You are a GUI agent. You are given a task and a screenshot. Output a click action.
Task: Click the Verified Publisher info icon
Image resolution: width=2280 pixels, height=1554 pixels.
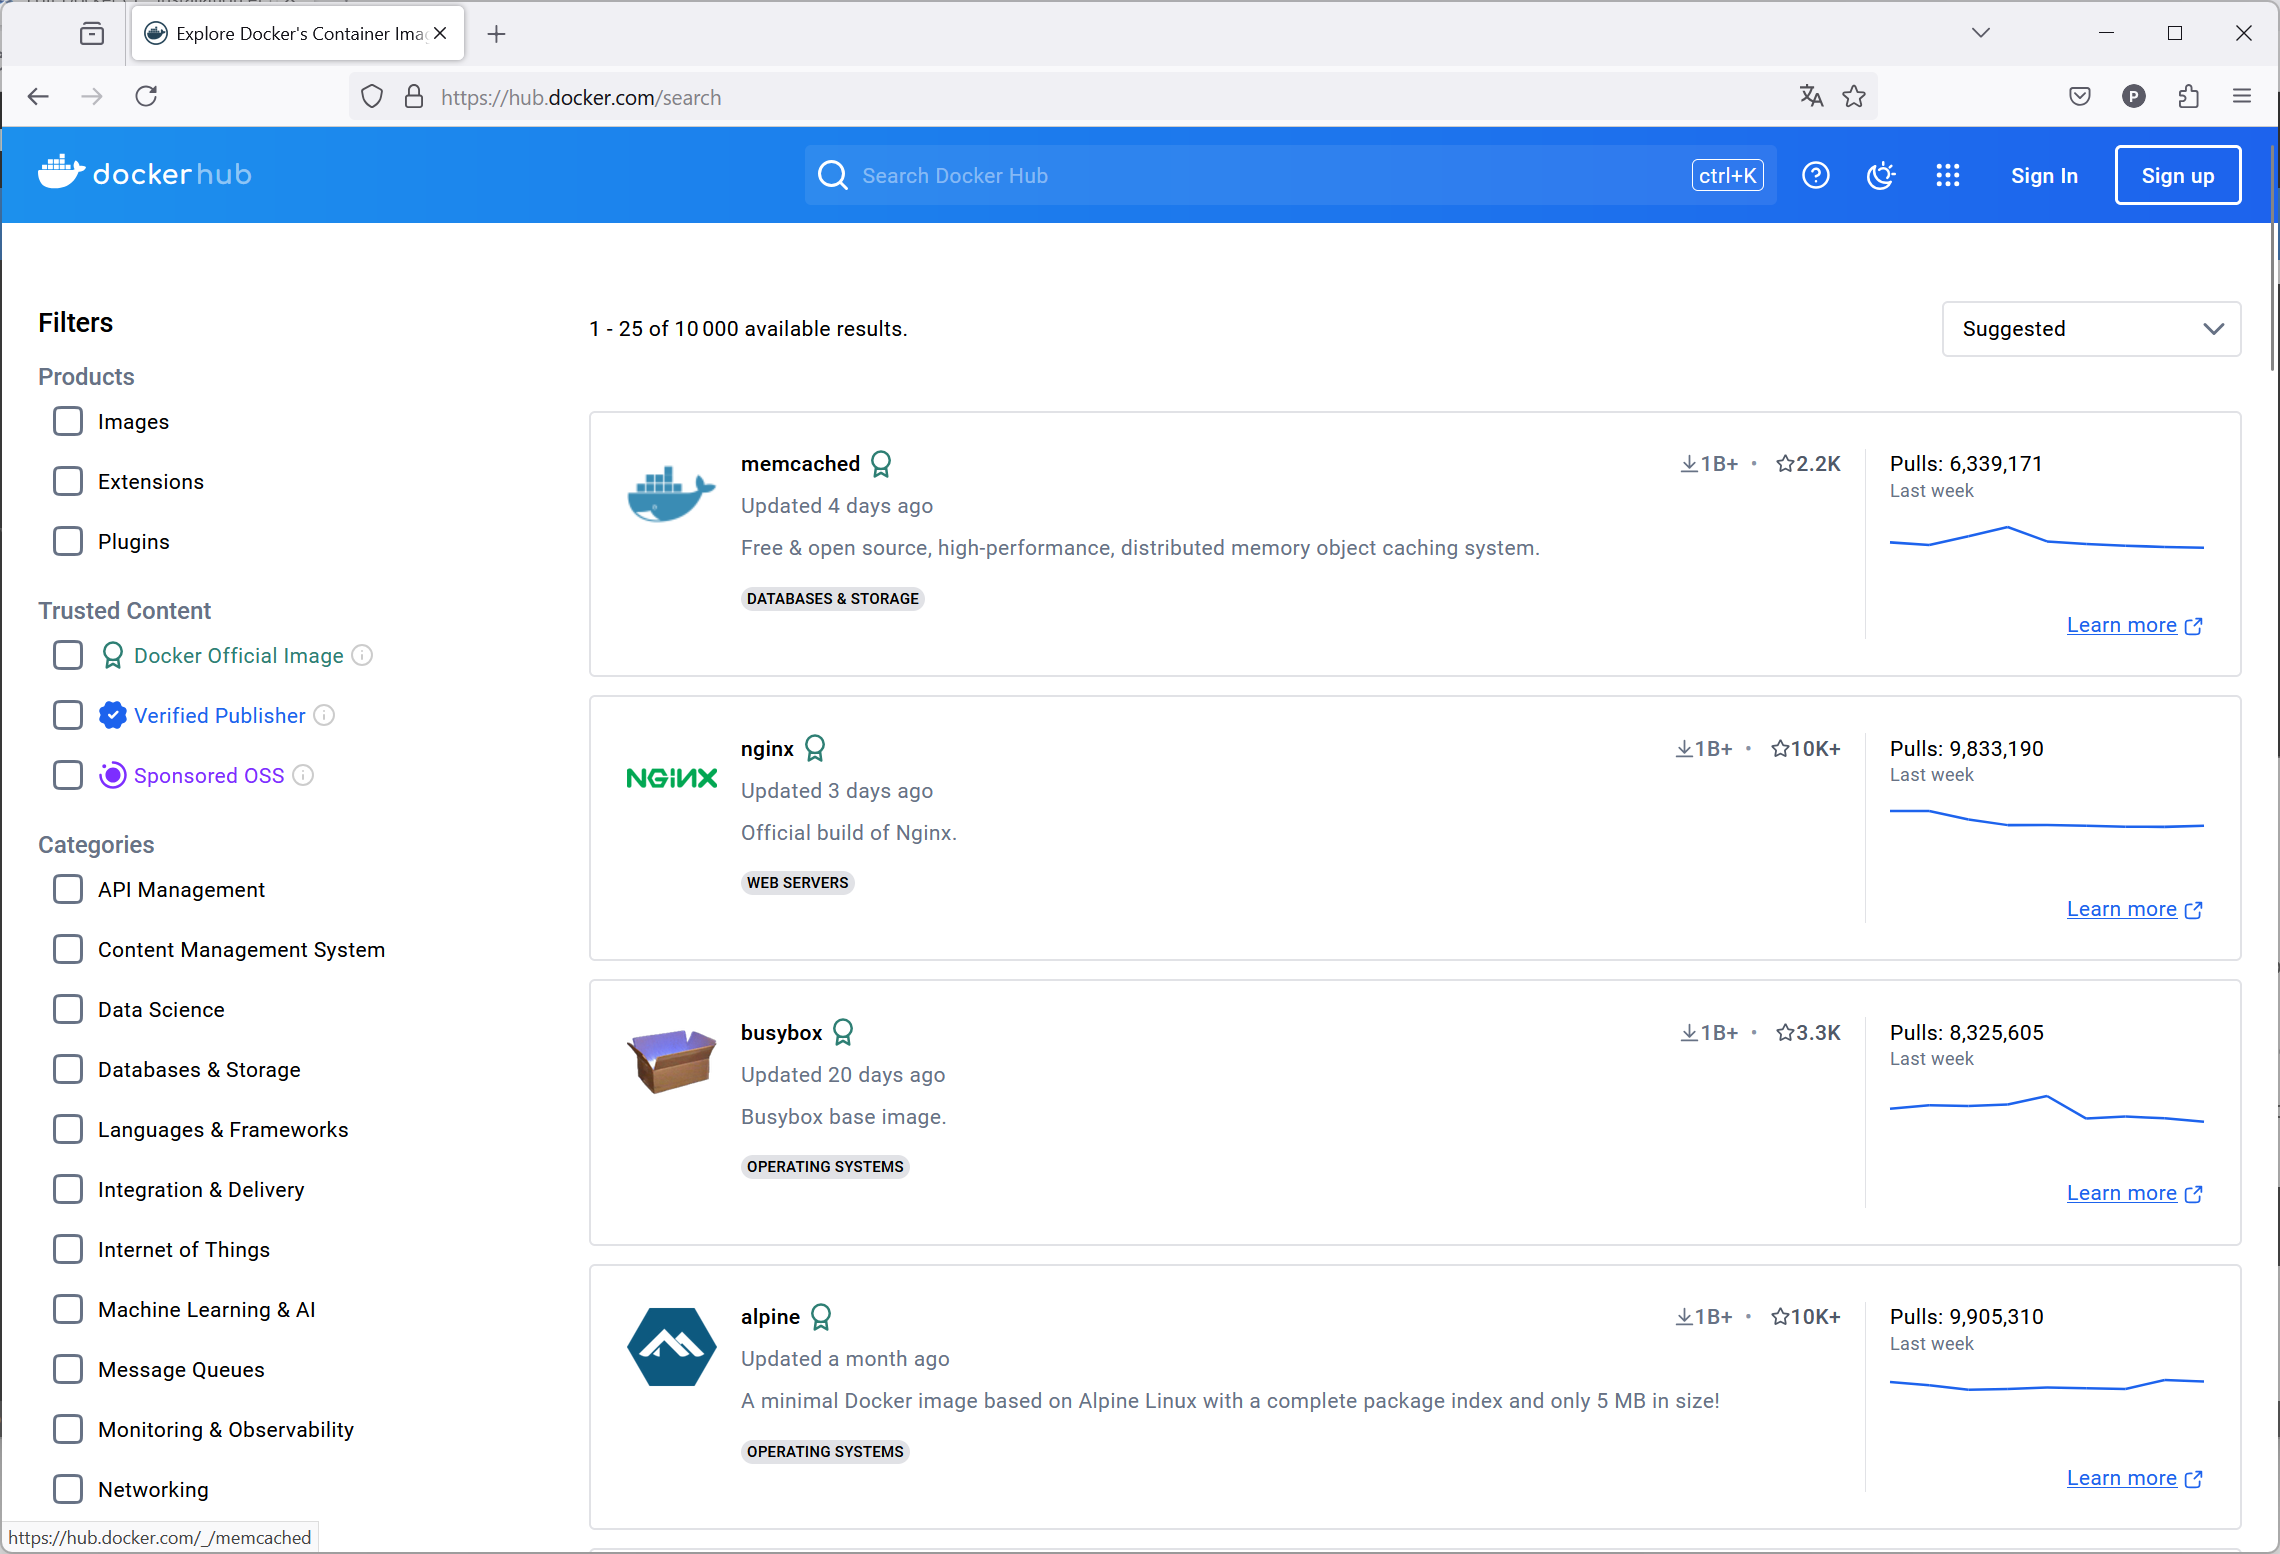click(324, 715)
